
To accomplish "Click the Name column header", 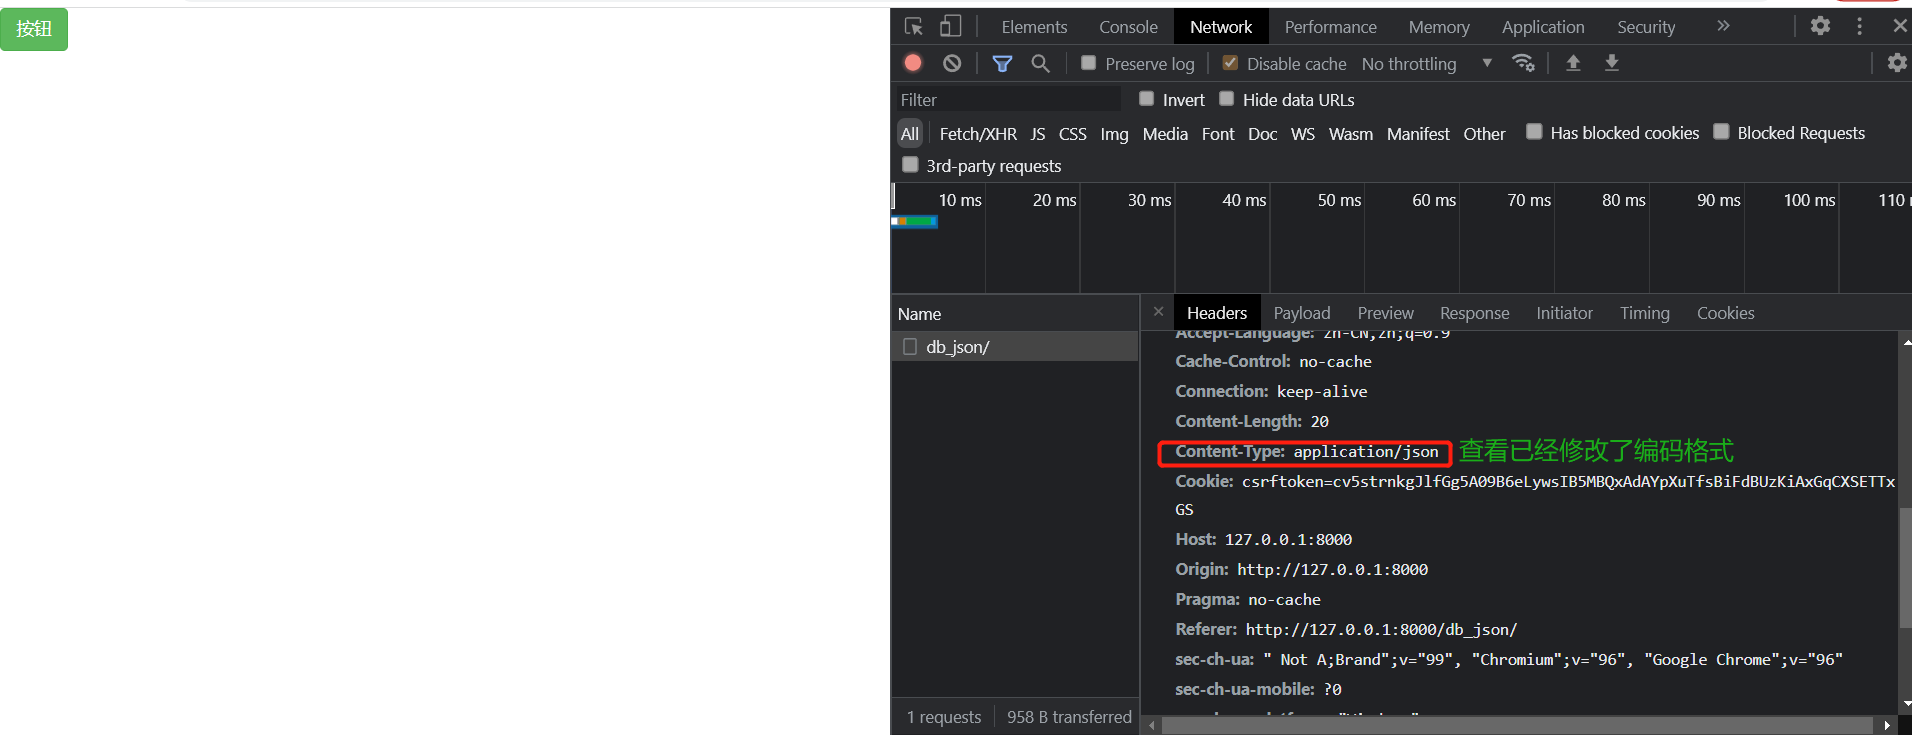I will click(x=1015, y=314).
